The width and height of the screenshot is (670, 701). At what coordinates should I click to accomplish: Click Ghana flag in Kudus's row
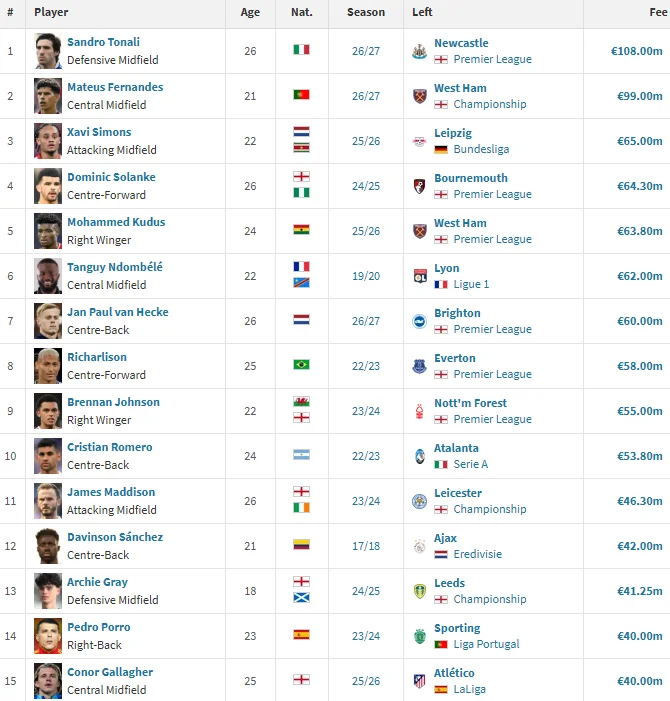pyautogui.click(x=301, y=230)
